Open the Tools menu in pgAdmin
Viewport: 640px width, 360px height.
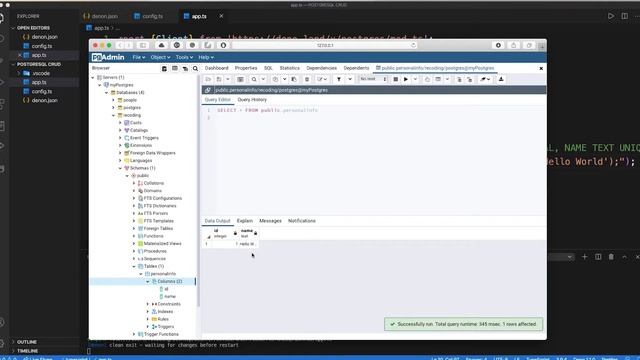click(184, 58)
